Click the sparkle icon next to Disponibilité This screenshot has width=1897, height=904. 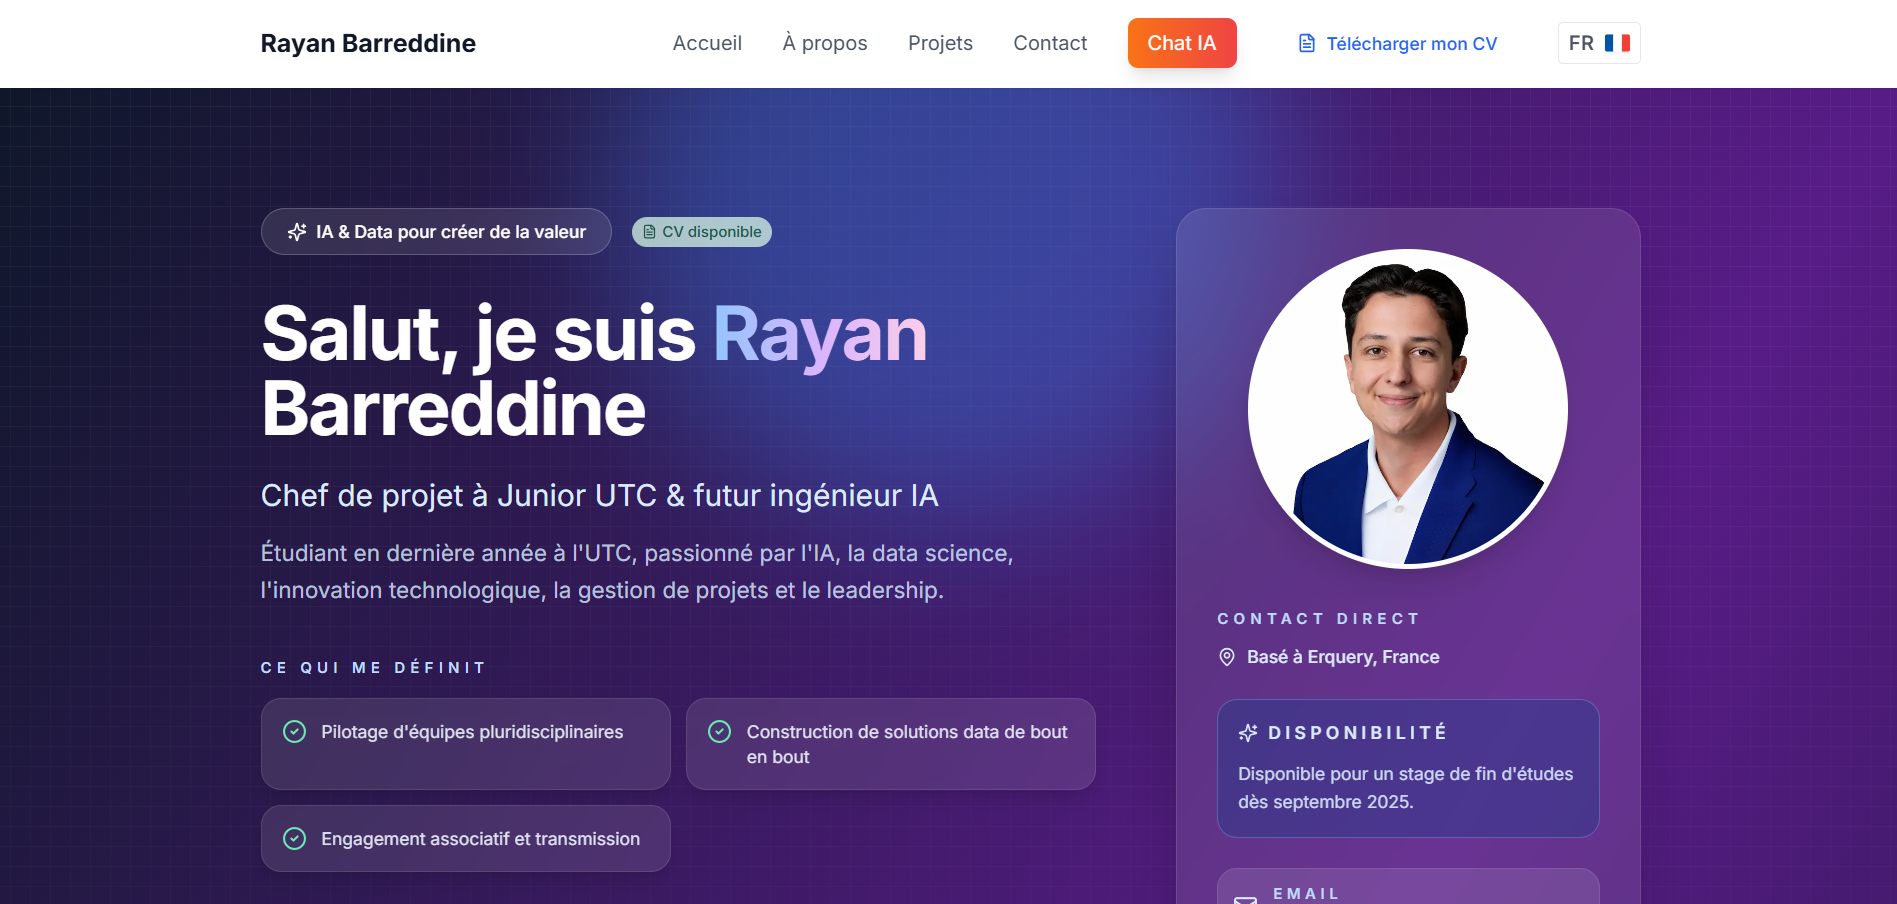(x=1247, y=732)
